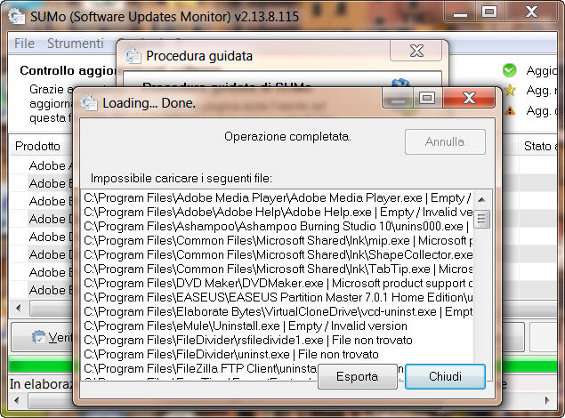Click the failed files list scroll up arrow
The width and height of the screenshot is (565, 418).
481,199
